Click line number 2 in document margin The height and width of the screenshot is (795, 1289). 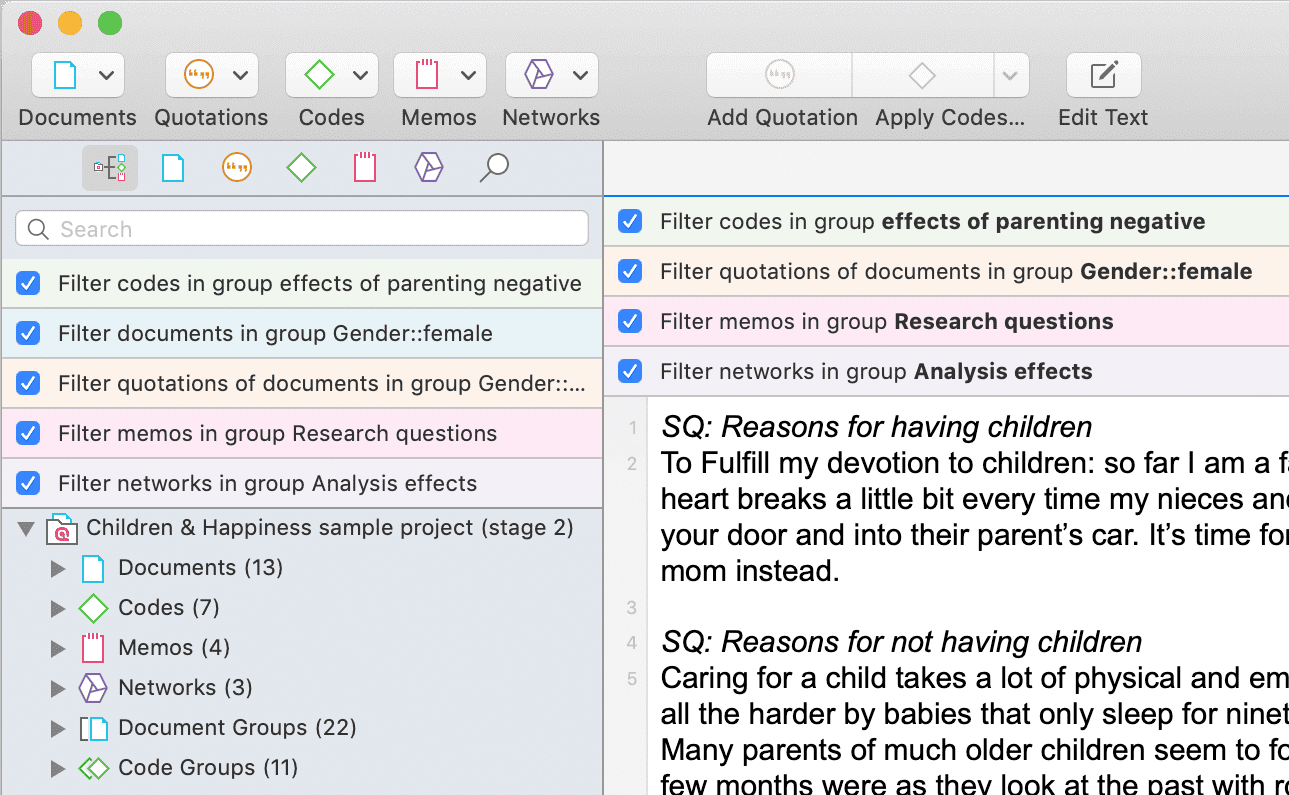[631, 463]
